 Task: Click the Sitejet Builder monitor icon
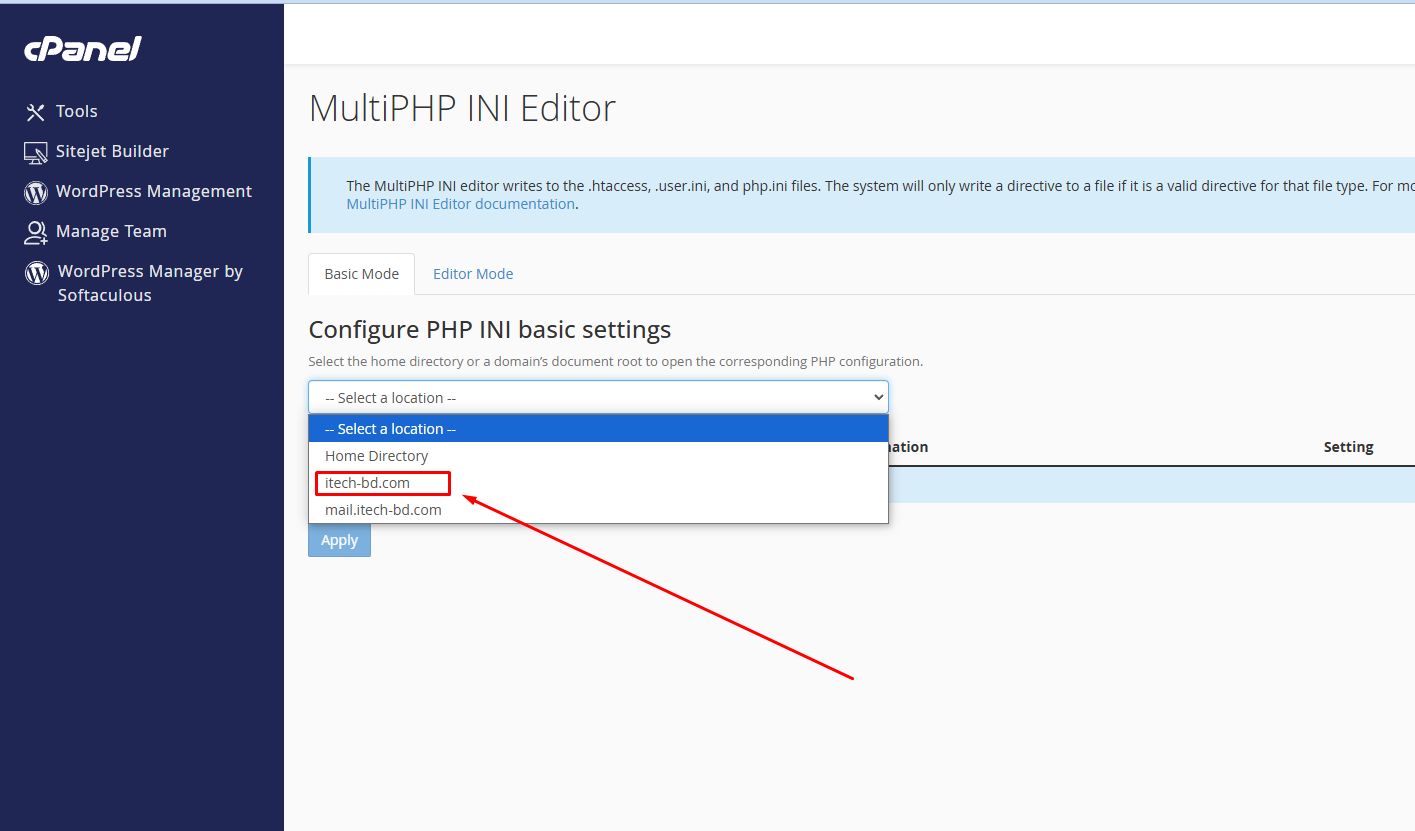point(36,152)
